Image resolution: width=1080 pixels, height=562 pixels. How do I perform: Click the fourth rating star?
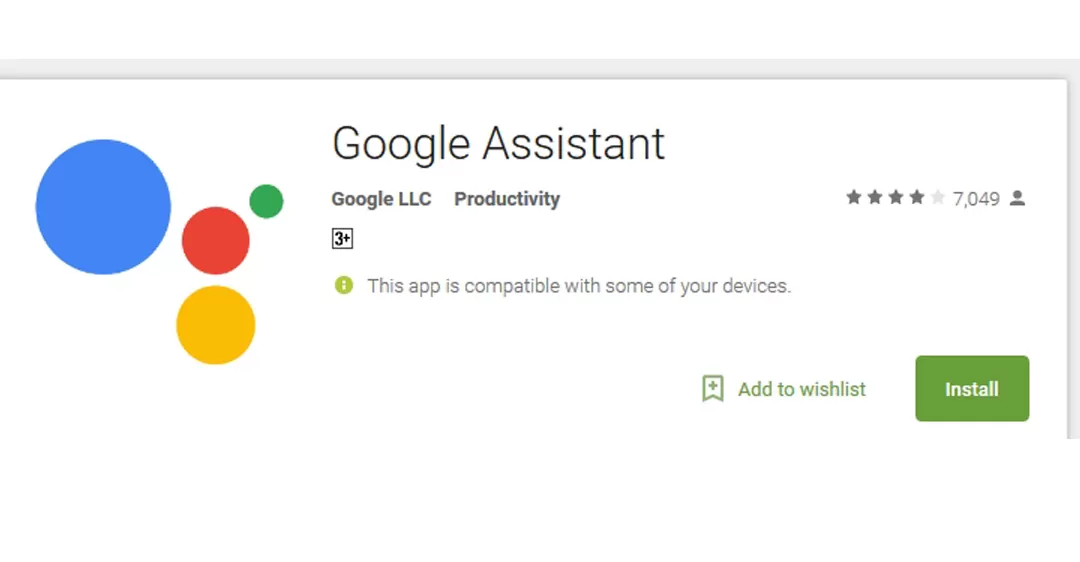[916, 198]
